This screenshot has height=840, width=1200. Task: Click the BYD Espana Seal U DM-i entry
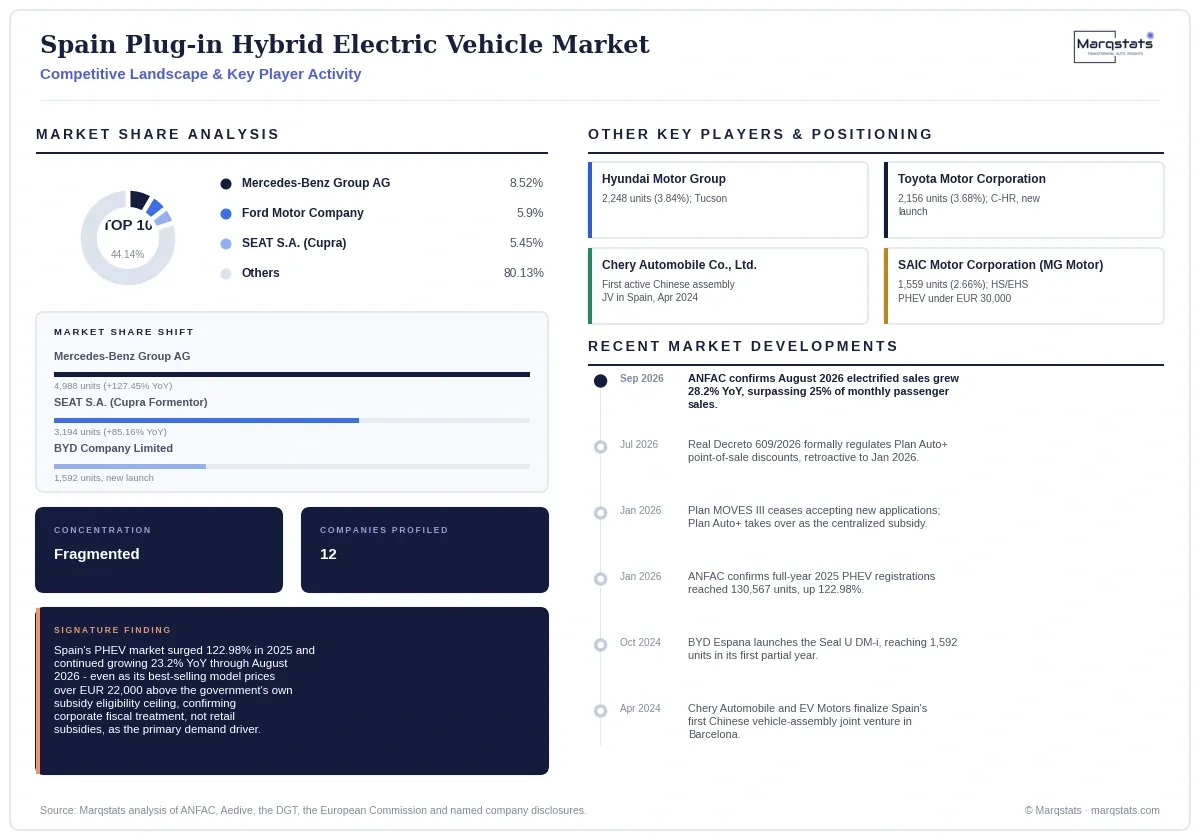coord(822,649)
